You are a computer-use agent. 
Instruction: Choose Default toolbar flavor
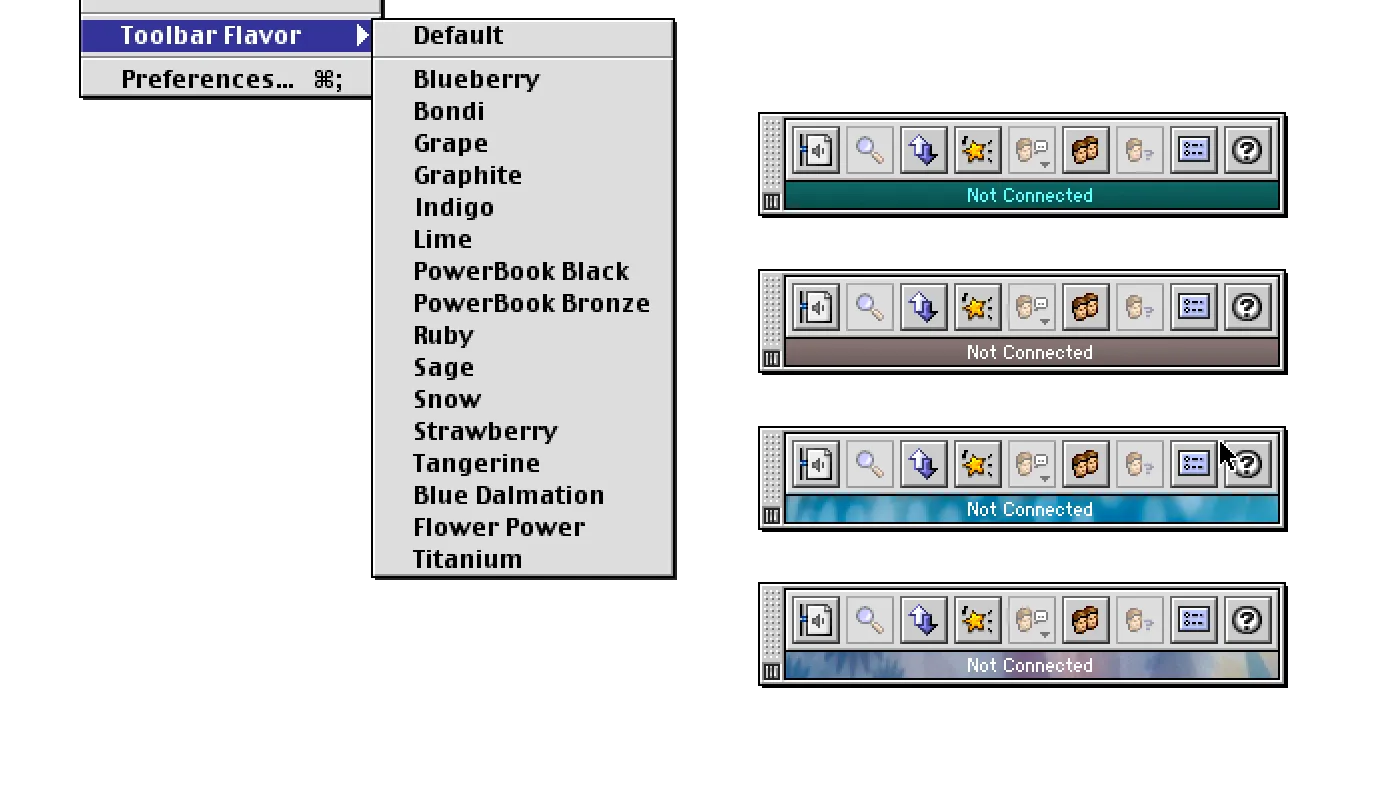click(523, 36)
